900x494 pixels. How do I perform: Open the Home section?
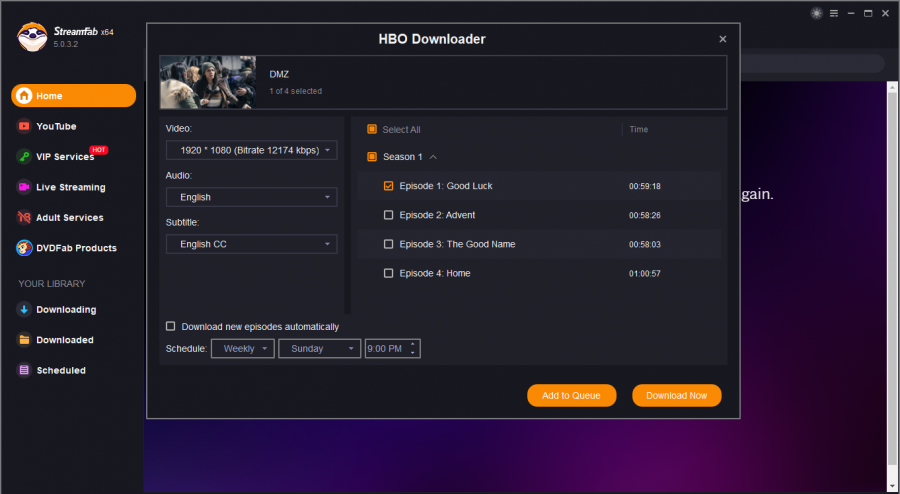(73, 96)
